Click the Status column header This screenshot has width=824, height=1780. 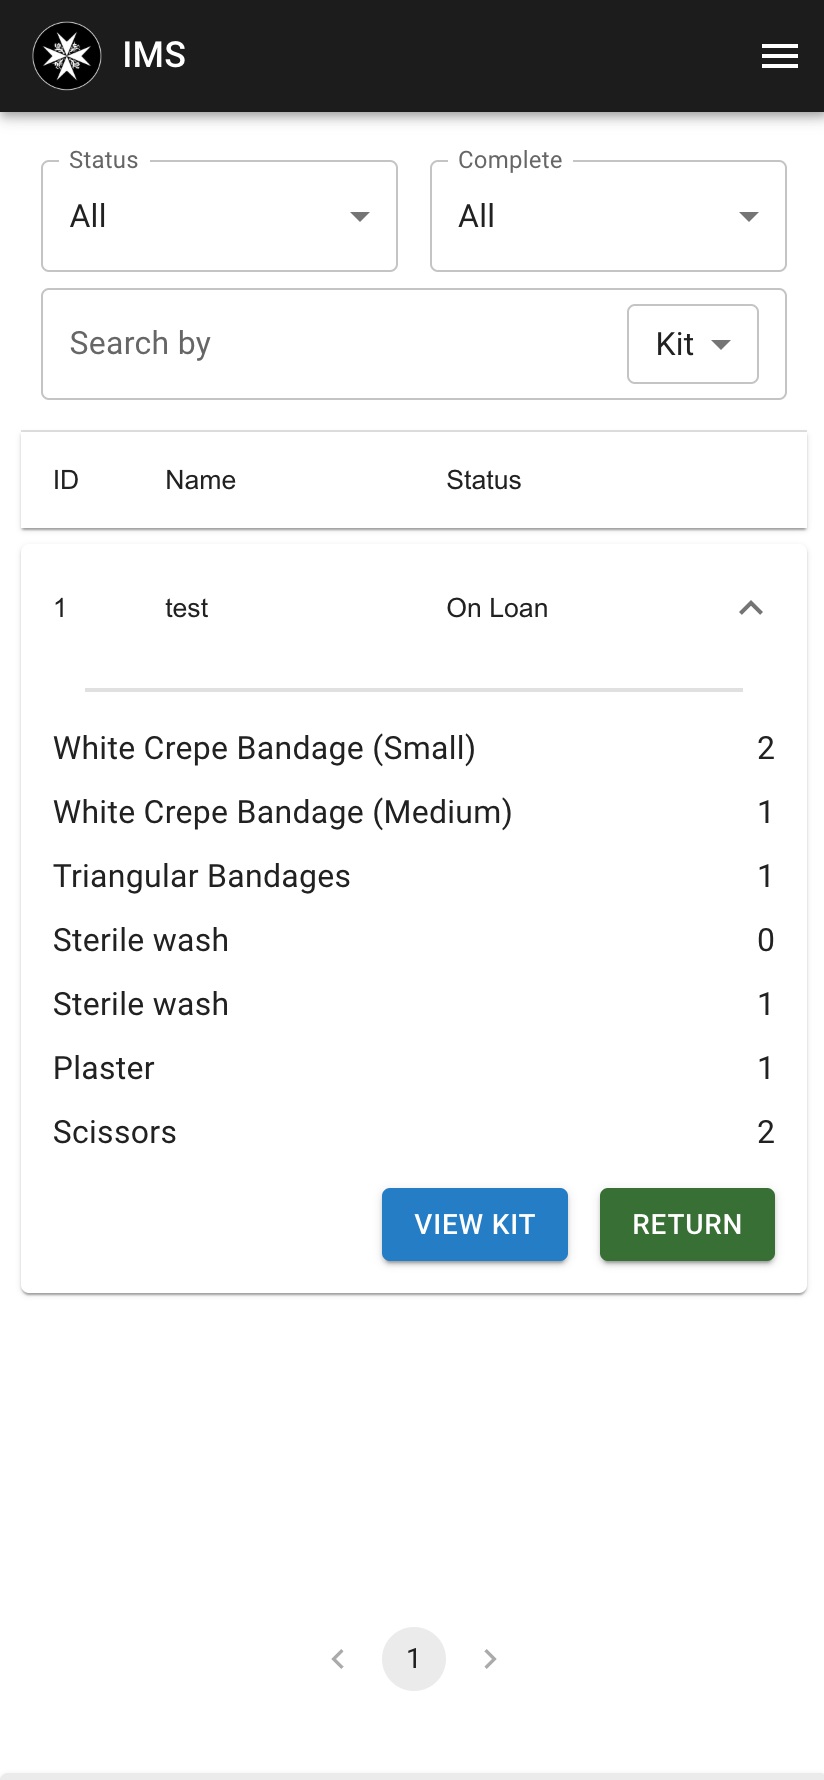[484, 480]
